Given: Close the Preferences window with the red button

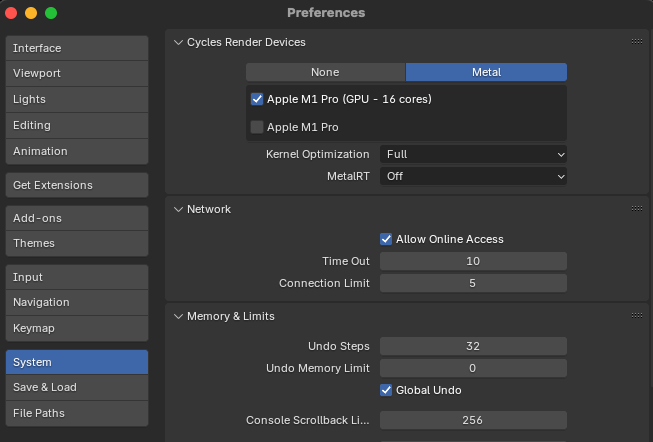Looking at the screenshot, I should 11,13.
